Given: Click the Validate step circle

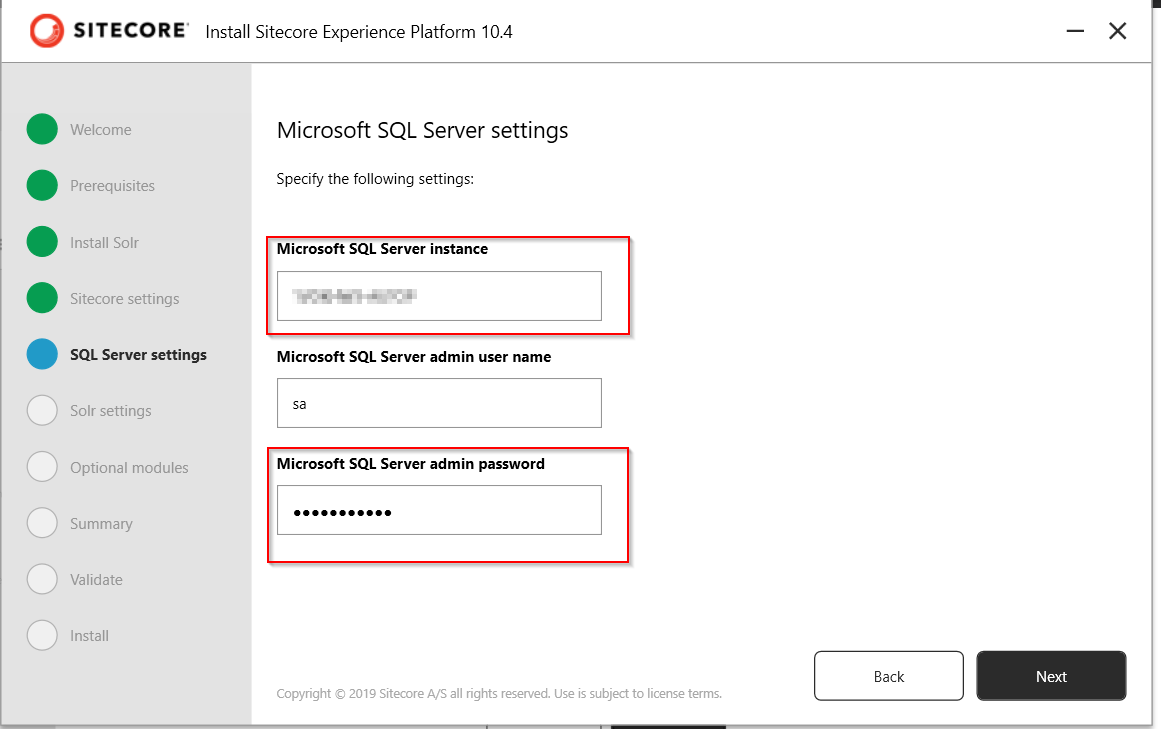Looking at the screenshot, I should [42, 579].
